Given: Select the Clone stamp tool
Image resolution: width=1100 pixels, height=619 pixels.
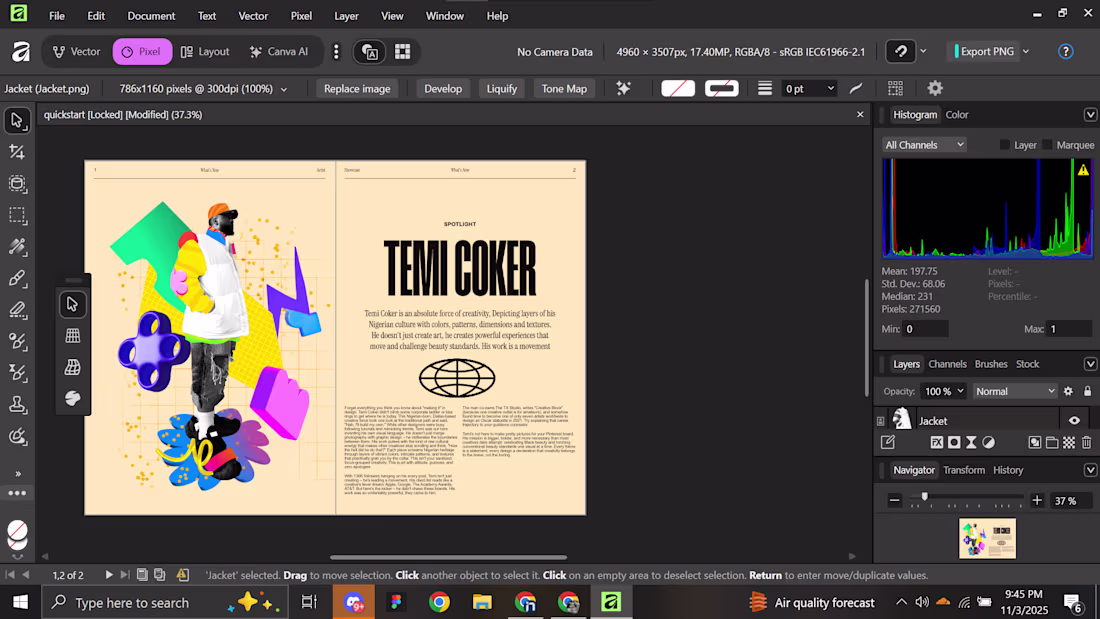Looking at the screenshot, I should (17, 404).
